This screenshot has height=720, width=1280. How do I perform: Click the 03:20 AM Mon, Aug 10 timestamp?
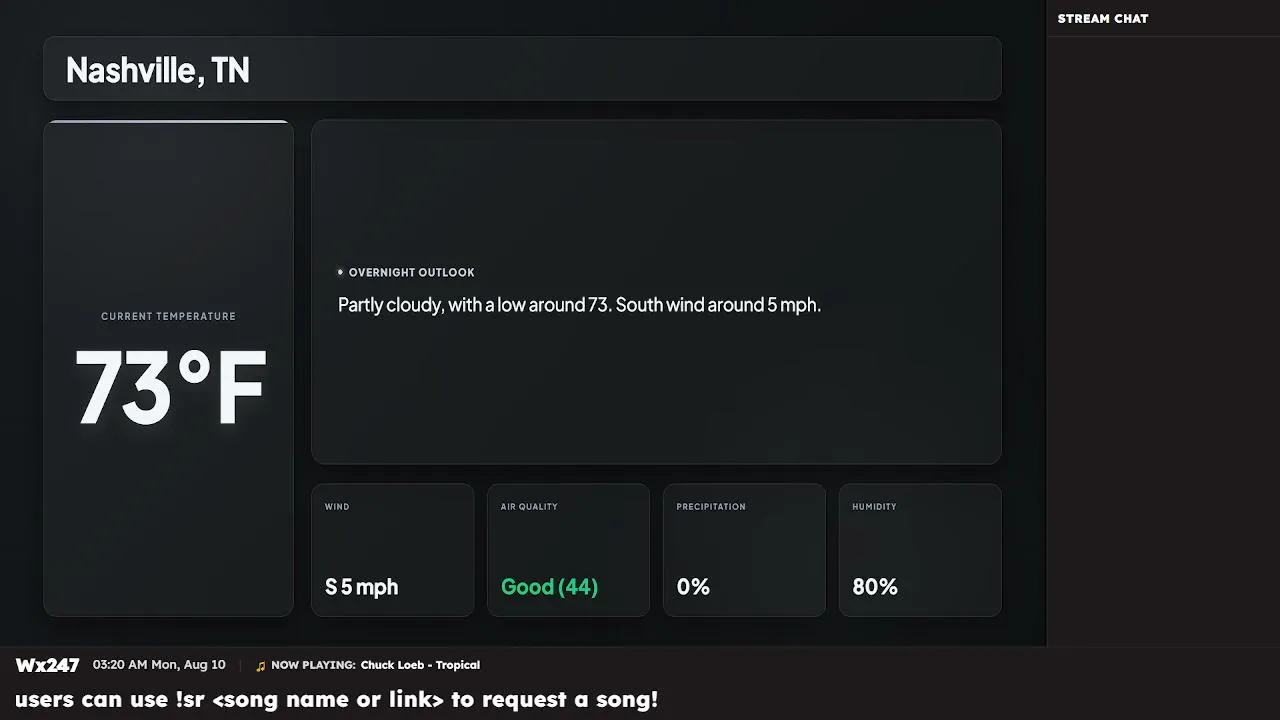159,665
